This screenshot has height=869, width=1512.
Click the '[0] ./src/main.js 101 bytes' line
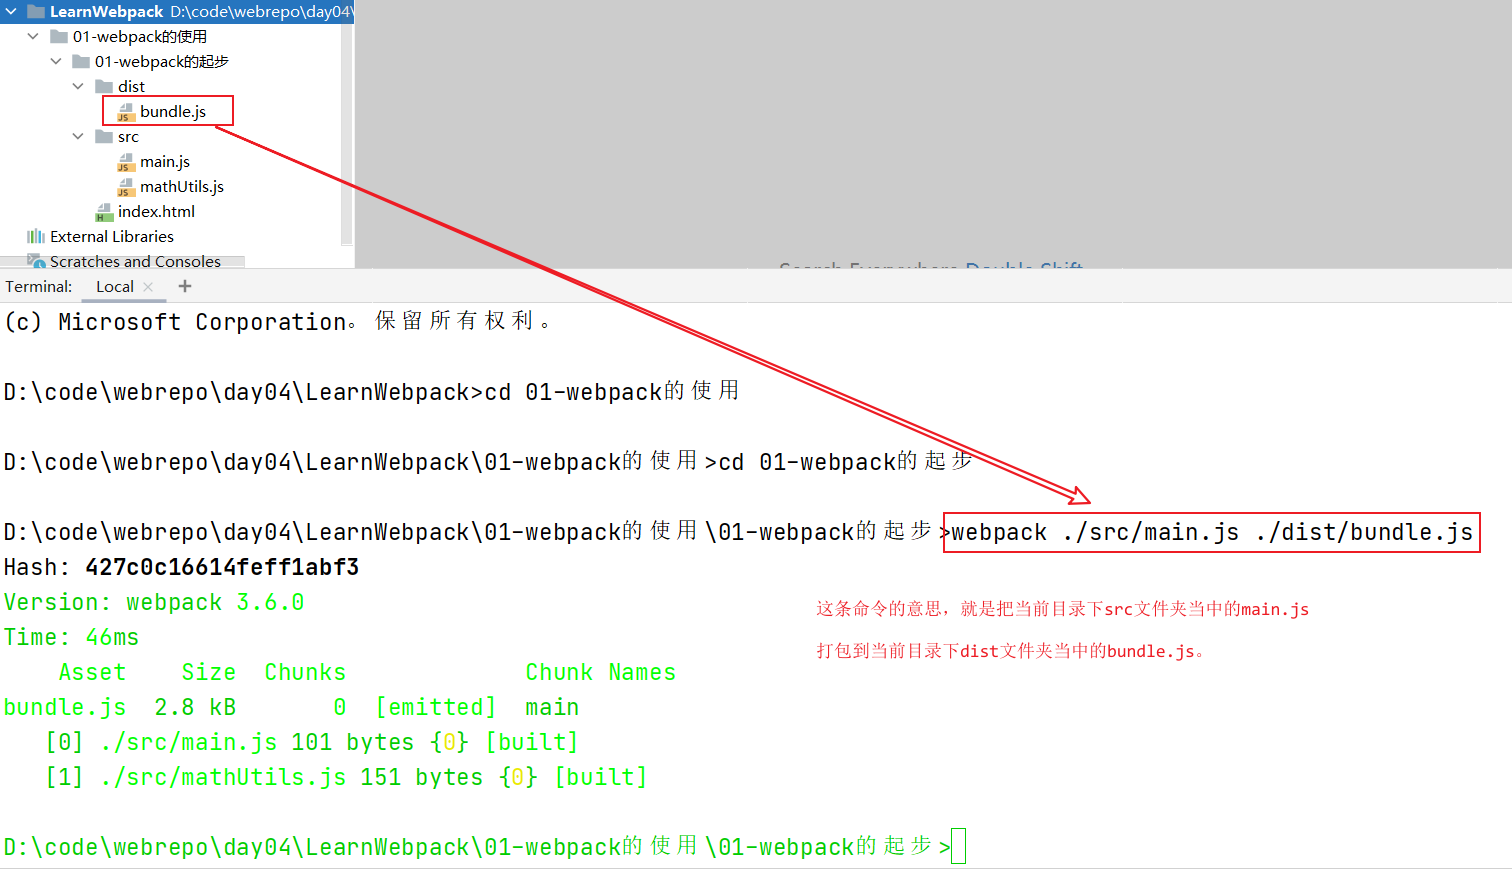click(312, 742)
